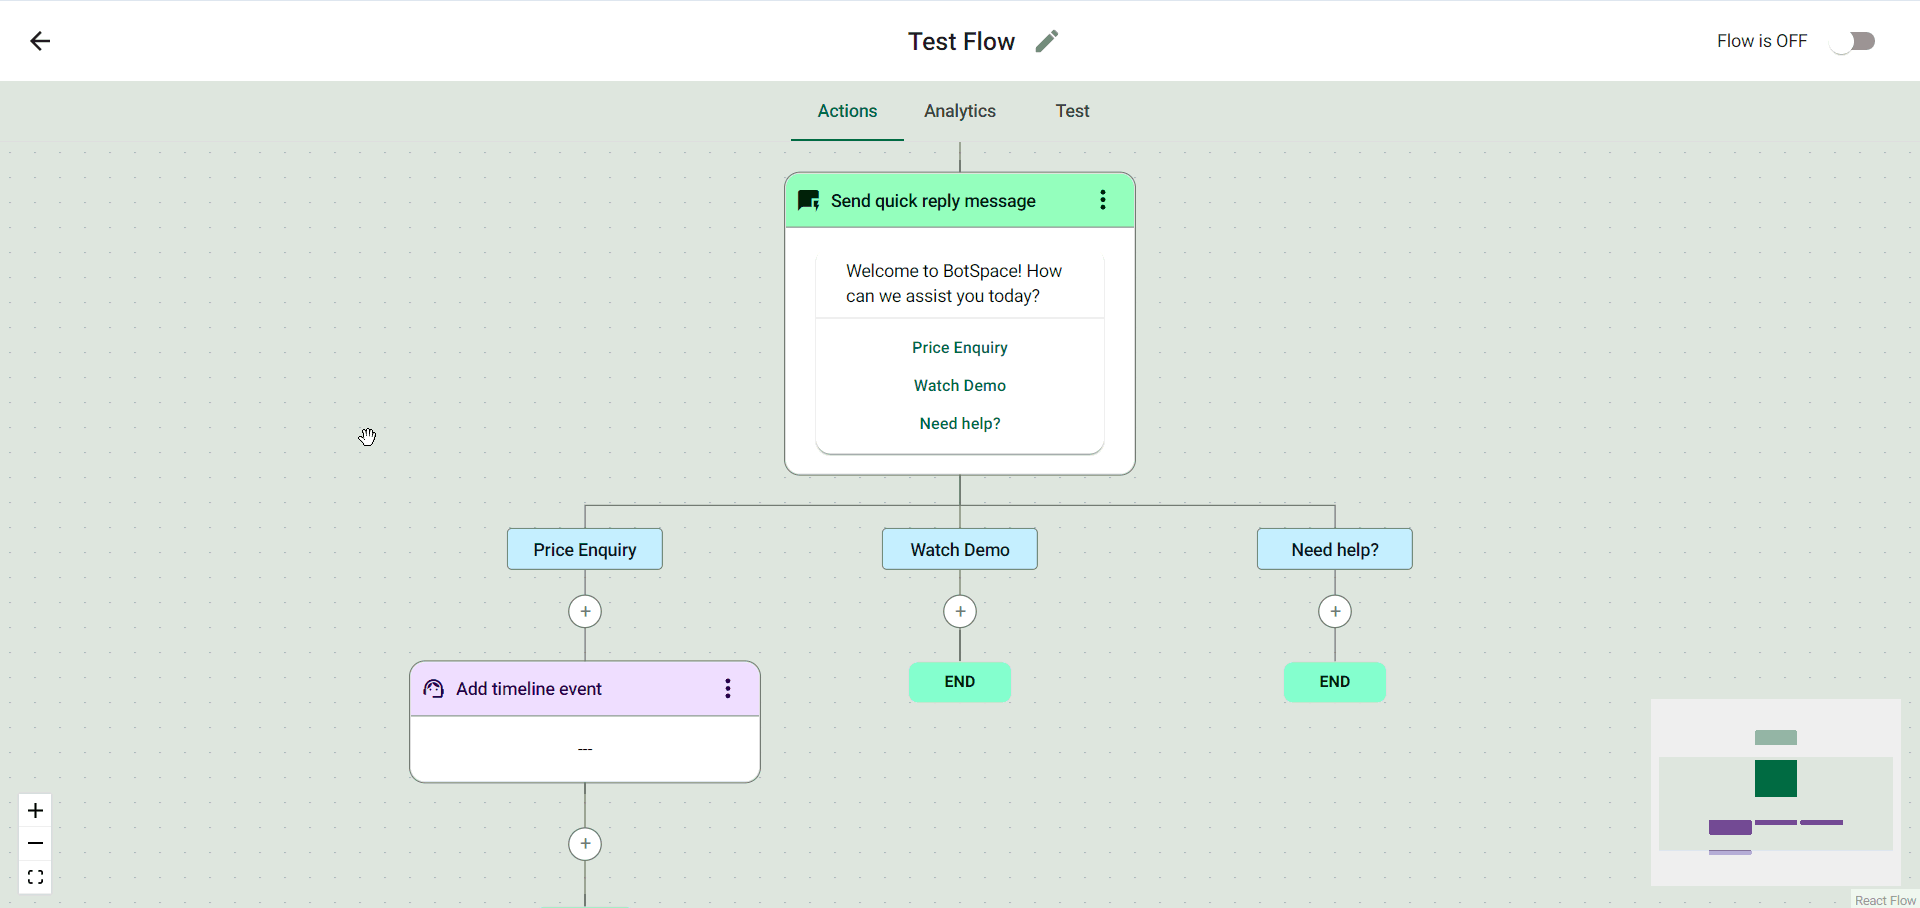Click the Watch Demo branch label
Viewport: 1920px width, 908px height.
(x=960, y=549)
